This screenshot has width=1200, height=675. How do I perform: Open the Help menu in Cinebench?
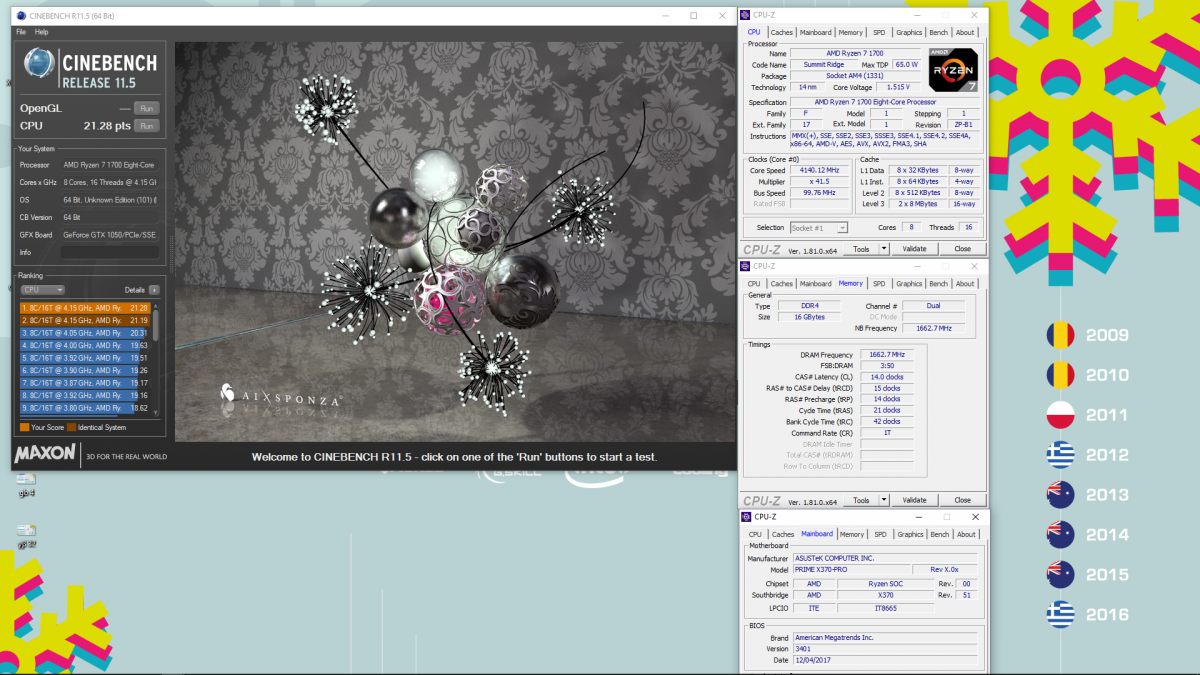point(41,32)
